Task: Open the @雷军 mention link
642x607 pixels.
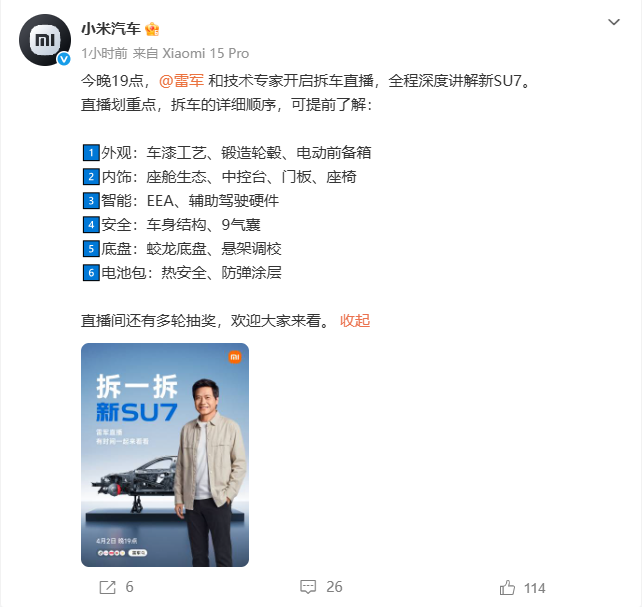Action: click(x=181, y=81)
